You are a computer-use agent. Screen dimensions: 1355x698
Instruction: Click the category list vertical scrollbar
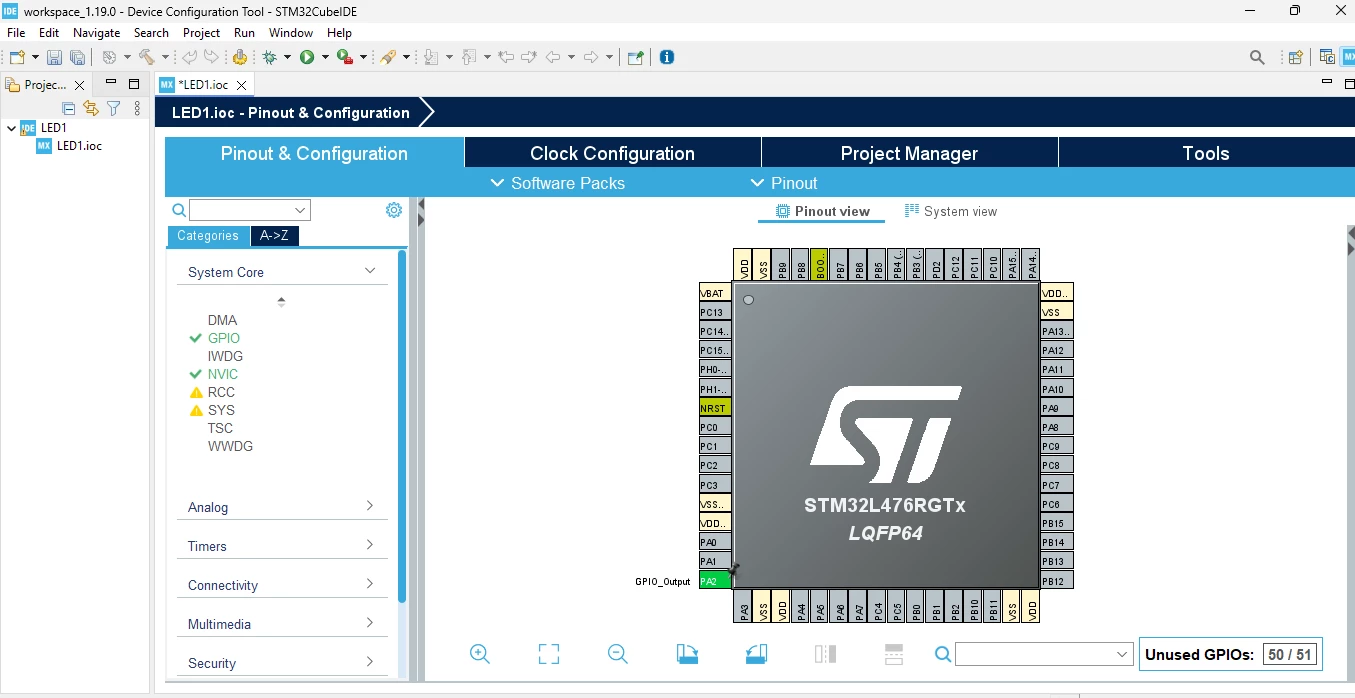click(402, 426)
